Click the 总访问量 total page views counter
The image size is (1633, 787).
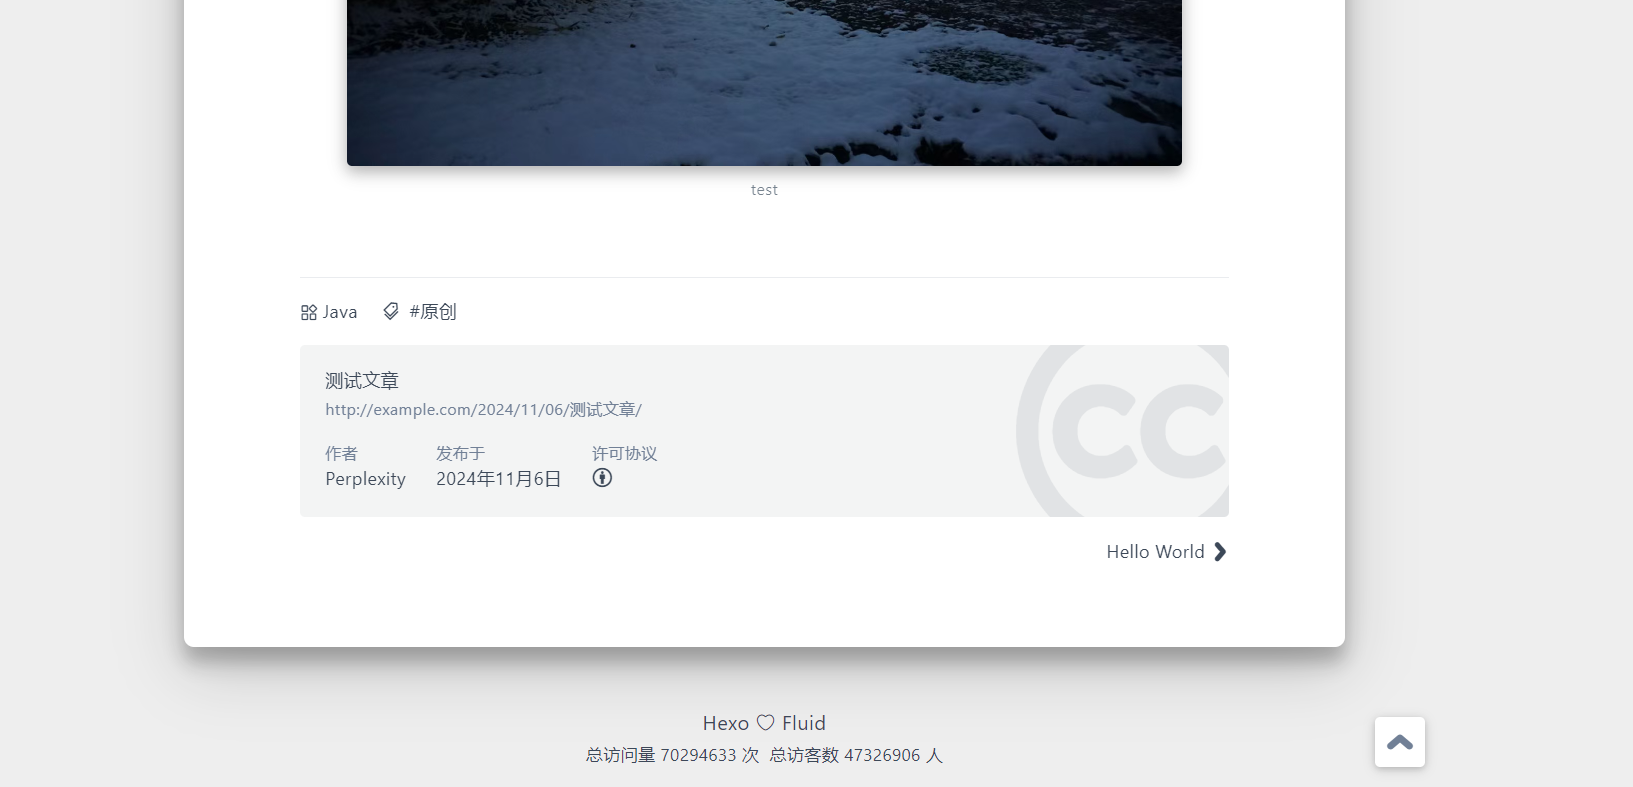click(673, 755)
